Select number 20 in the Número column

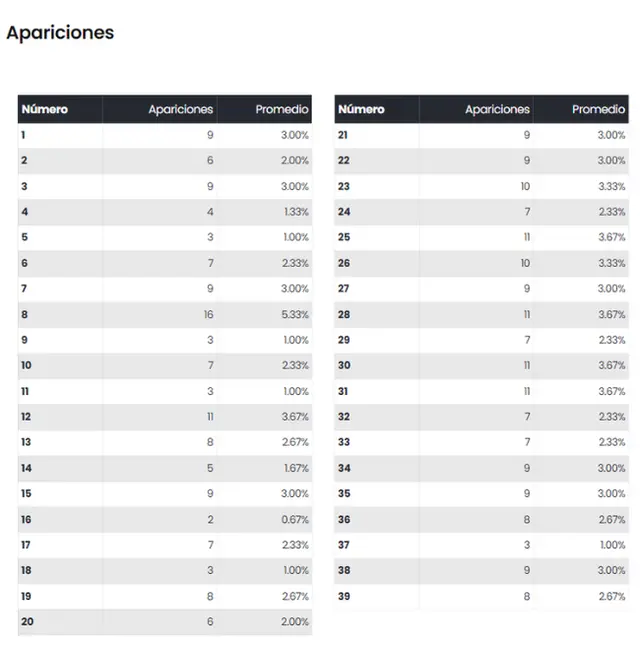pyautogui.click(x=27, y=622)
